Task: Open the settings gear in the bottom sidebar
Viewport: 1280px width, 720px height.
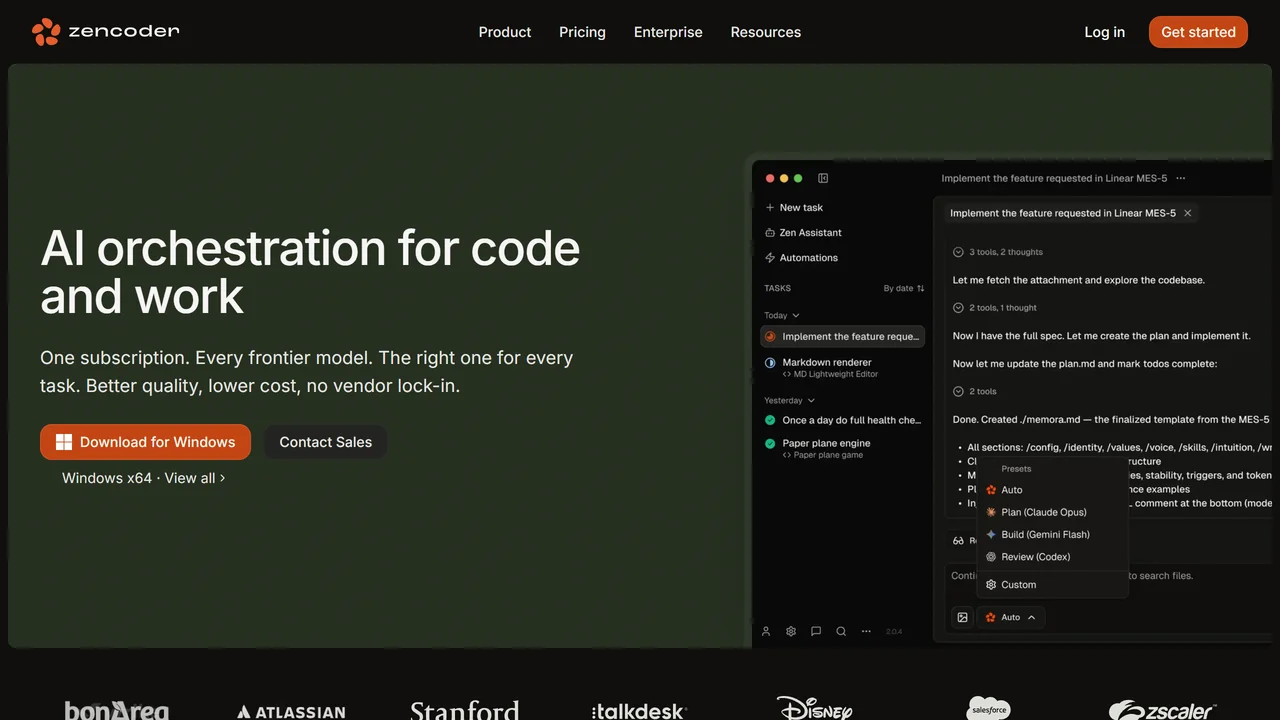Action: [x=791, y=631]
